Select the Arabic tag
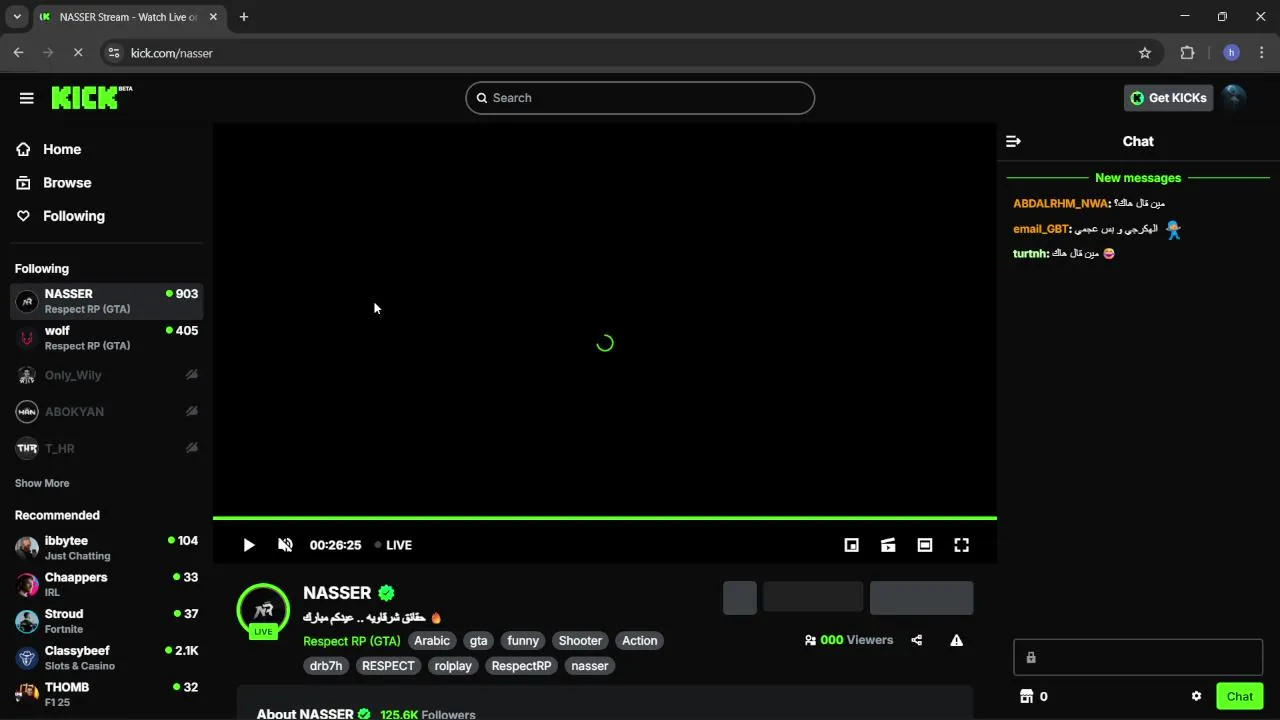The image size is (1280, 720). click(432, 641)
